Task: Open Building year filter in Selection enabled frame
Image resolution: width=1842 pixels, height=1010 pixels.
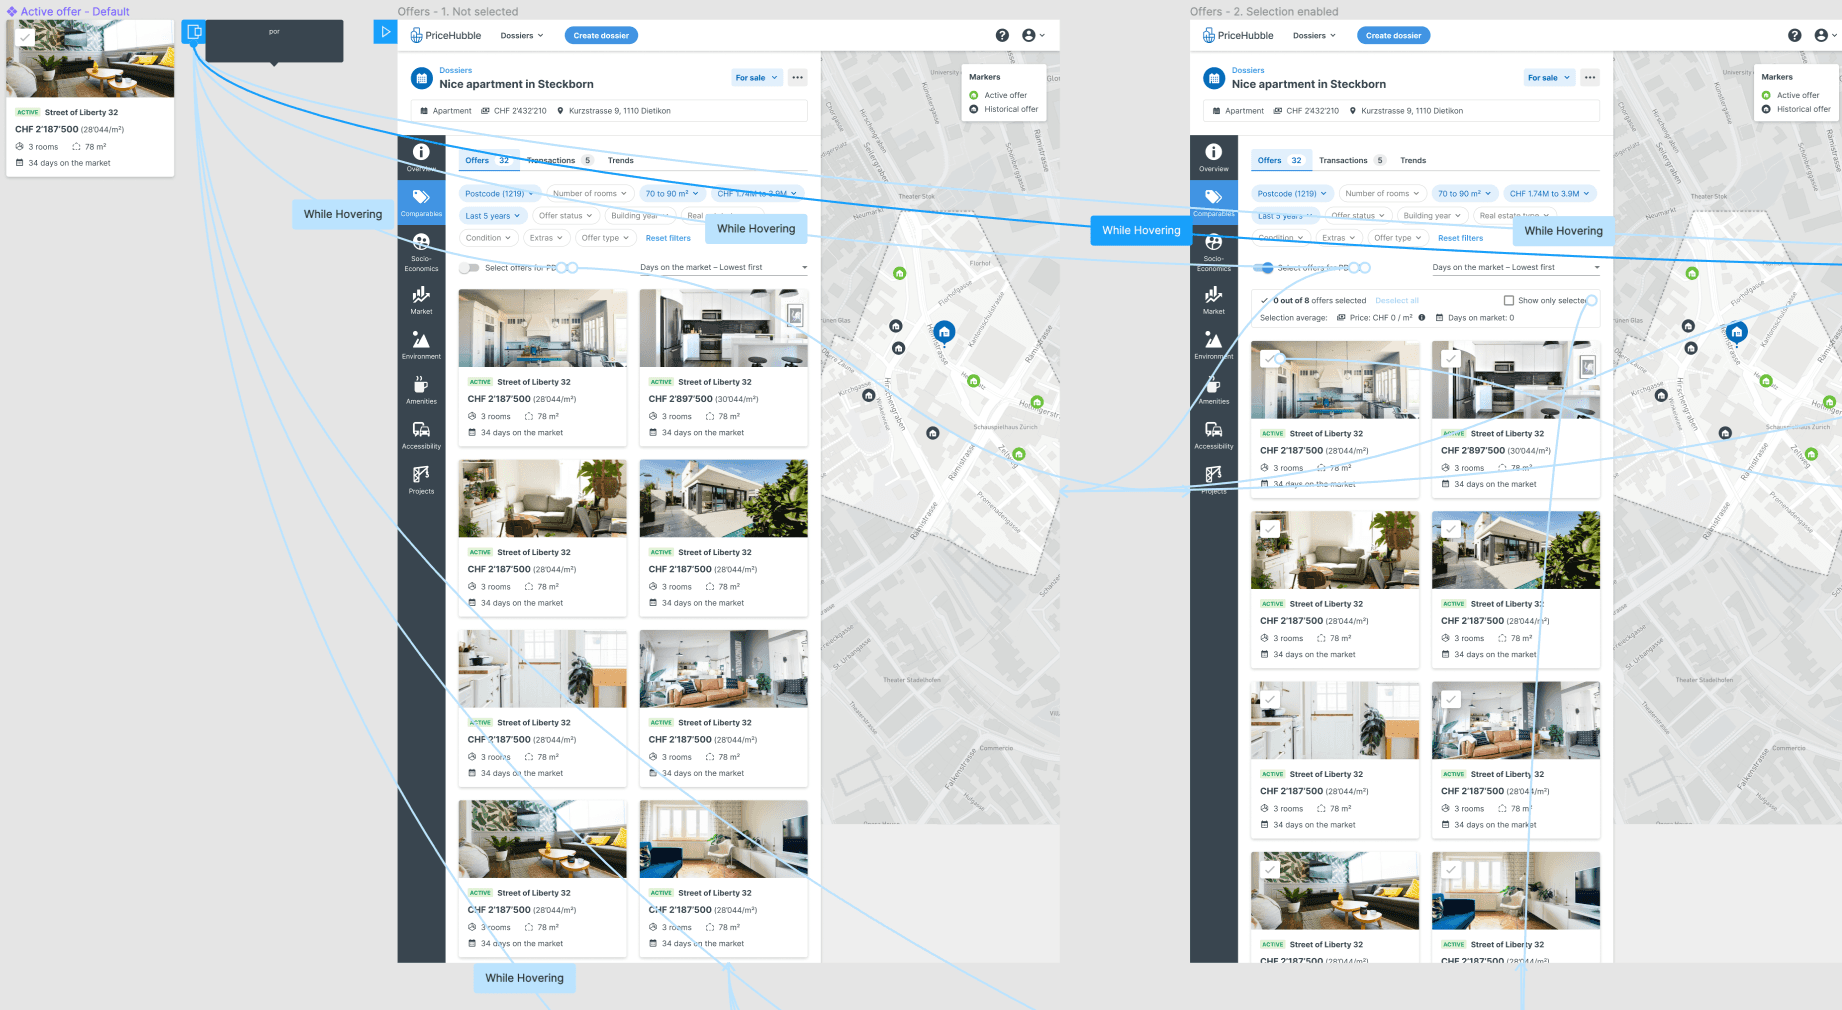Action: (x=1432, y=216)
